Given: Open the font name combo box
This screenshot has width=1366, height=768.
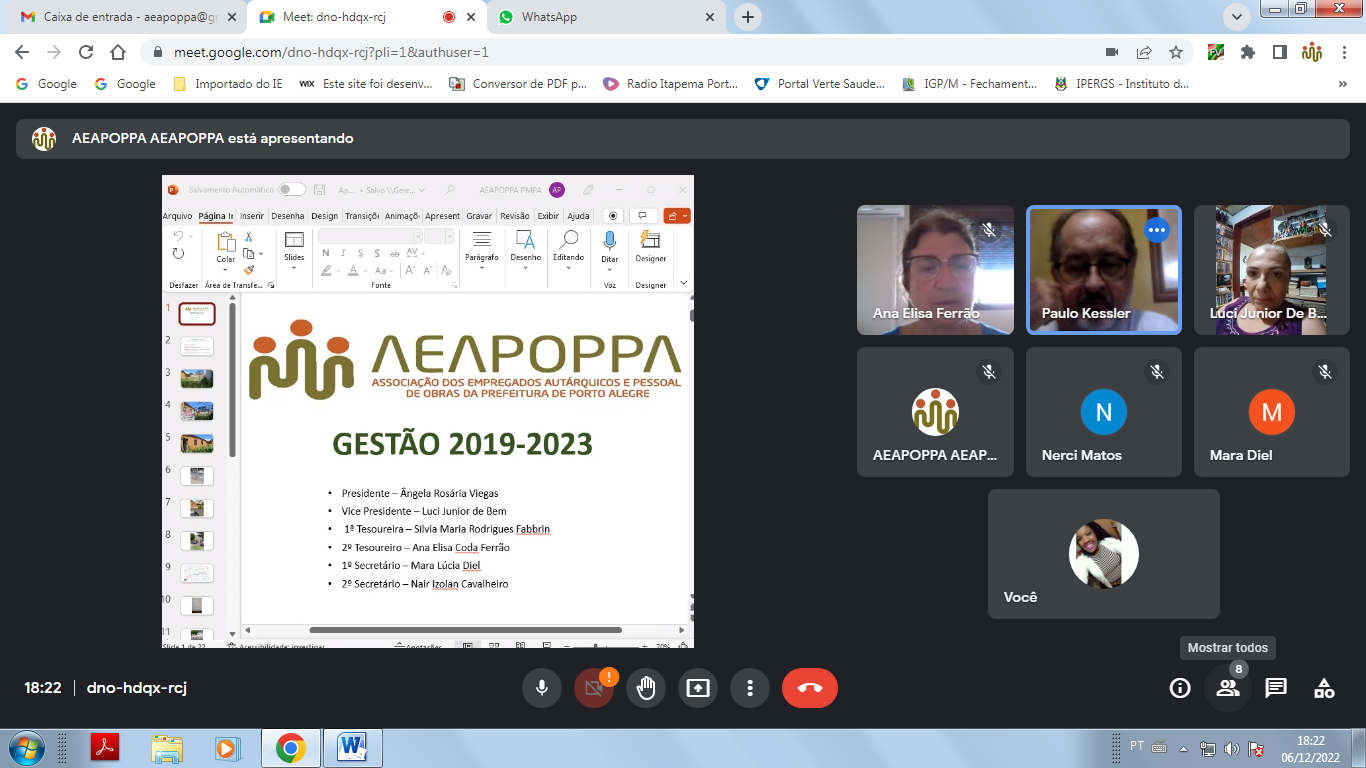Looking at the screenshot, I should 369,236.
